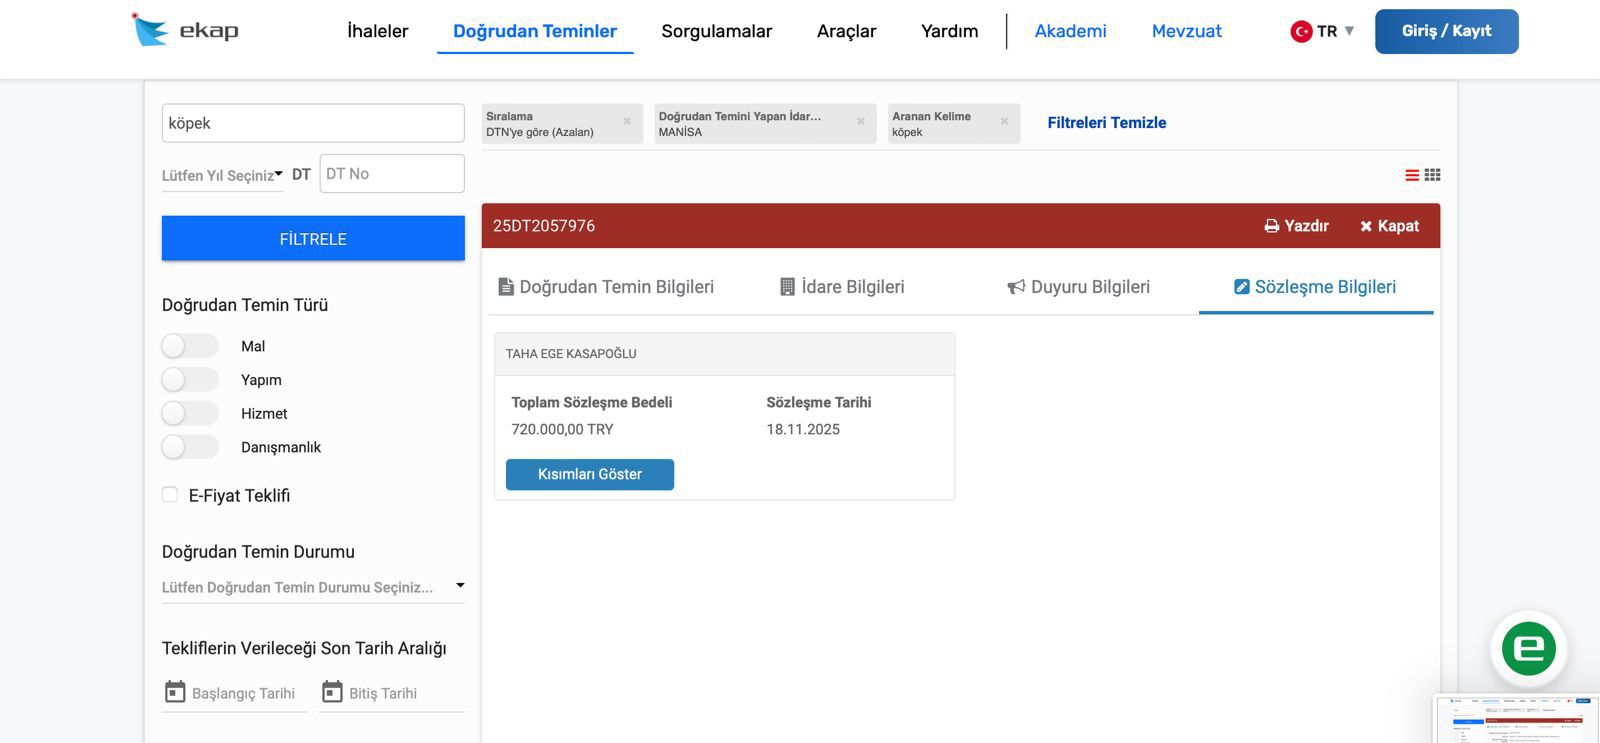Switch to list view icon
Image resolution: width=1600 pixels, height=743 pixels.
pyautogui.click(x=1411, y=175)
